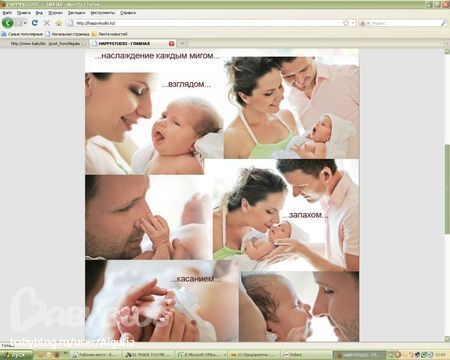Open the Инструменты menu
Image resolution: width=450 pixels, height=360 pixels.
point(103,13)
